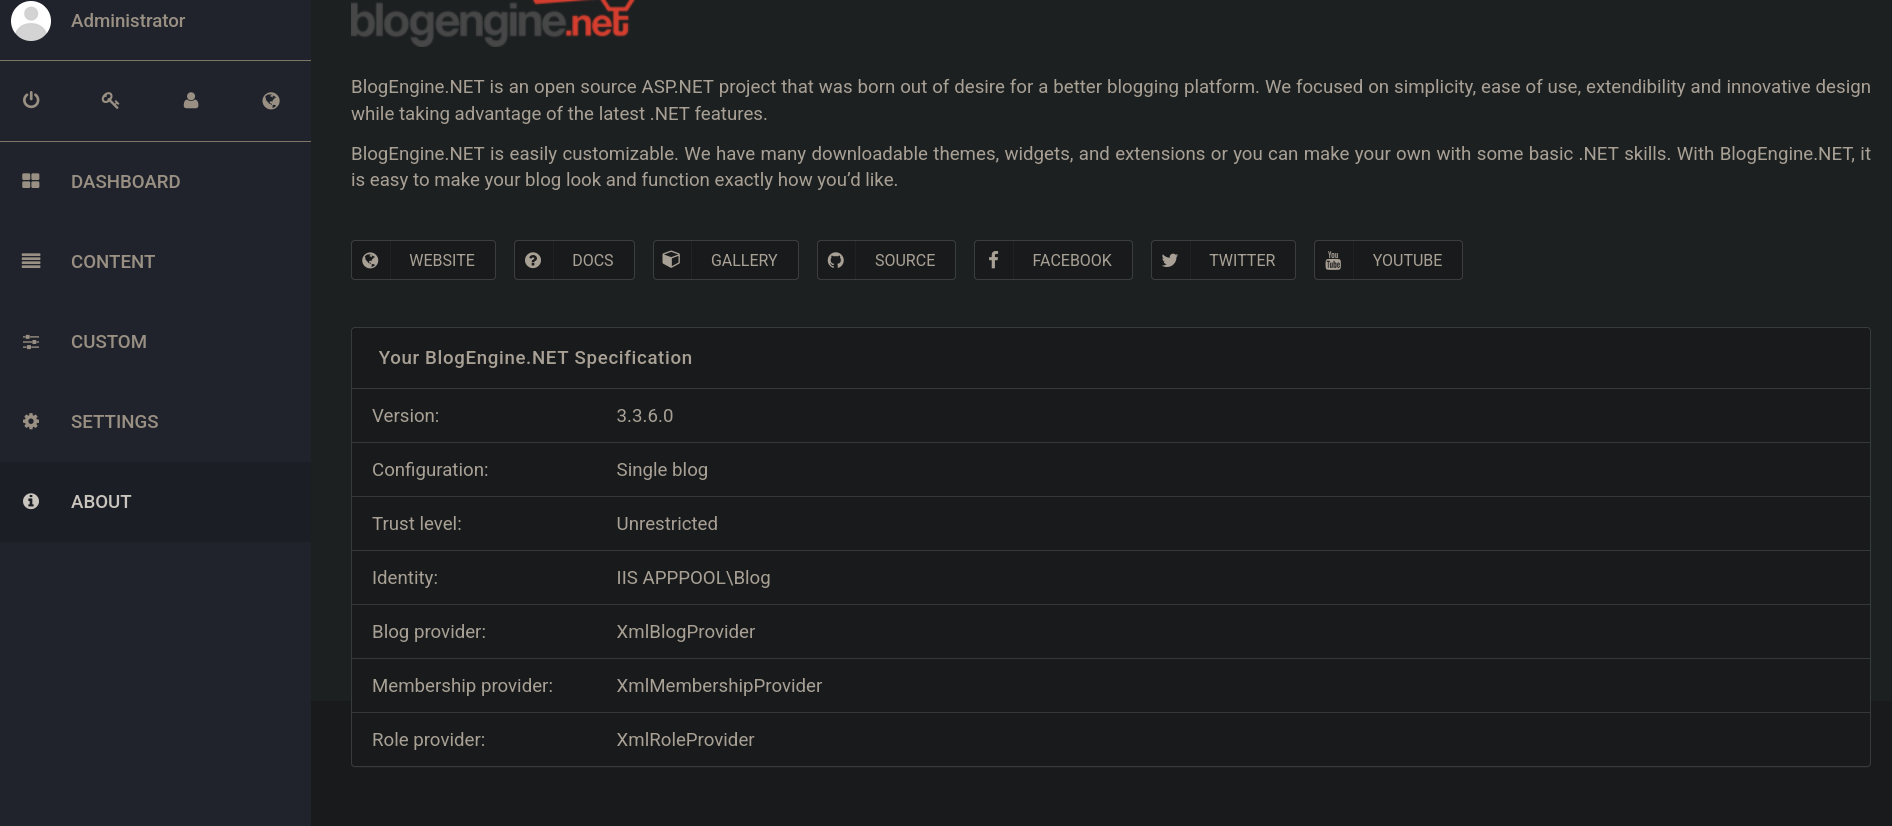
Task: Click the 'Your BlogEngine.NET Specification' heading
Action: 535,358
